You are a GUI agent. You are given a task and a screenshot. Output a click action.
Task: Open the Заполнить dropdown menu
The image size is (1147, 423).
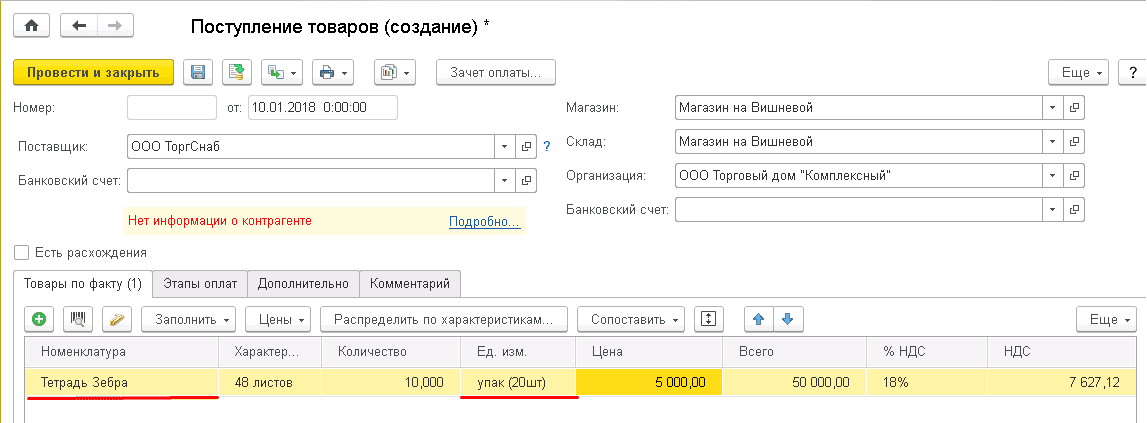click(x=188, y=319)
